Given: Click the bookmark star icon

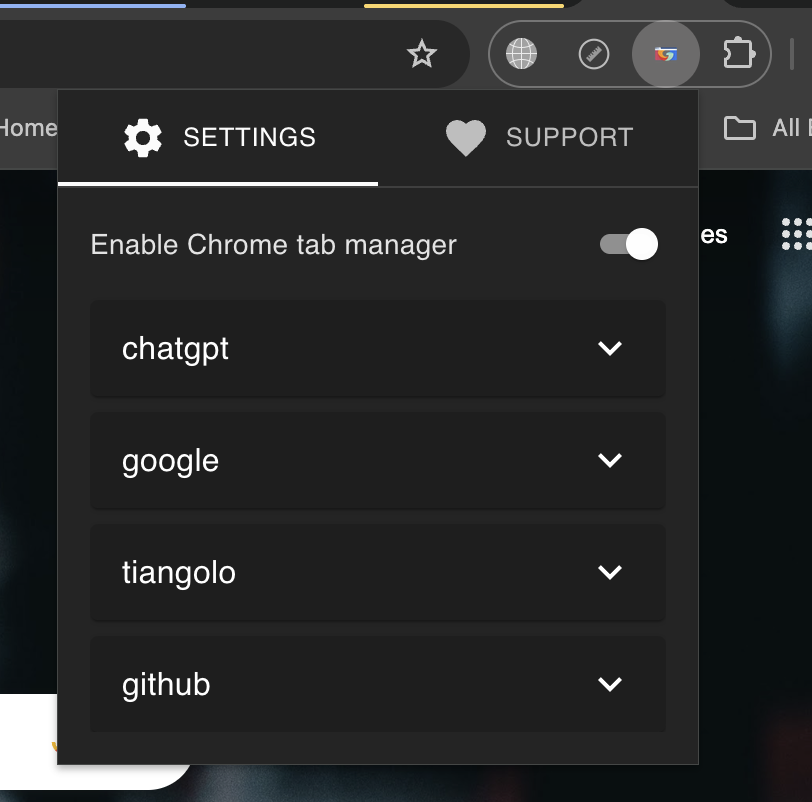Looking at the screenshot, I should tap(422, 54).
